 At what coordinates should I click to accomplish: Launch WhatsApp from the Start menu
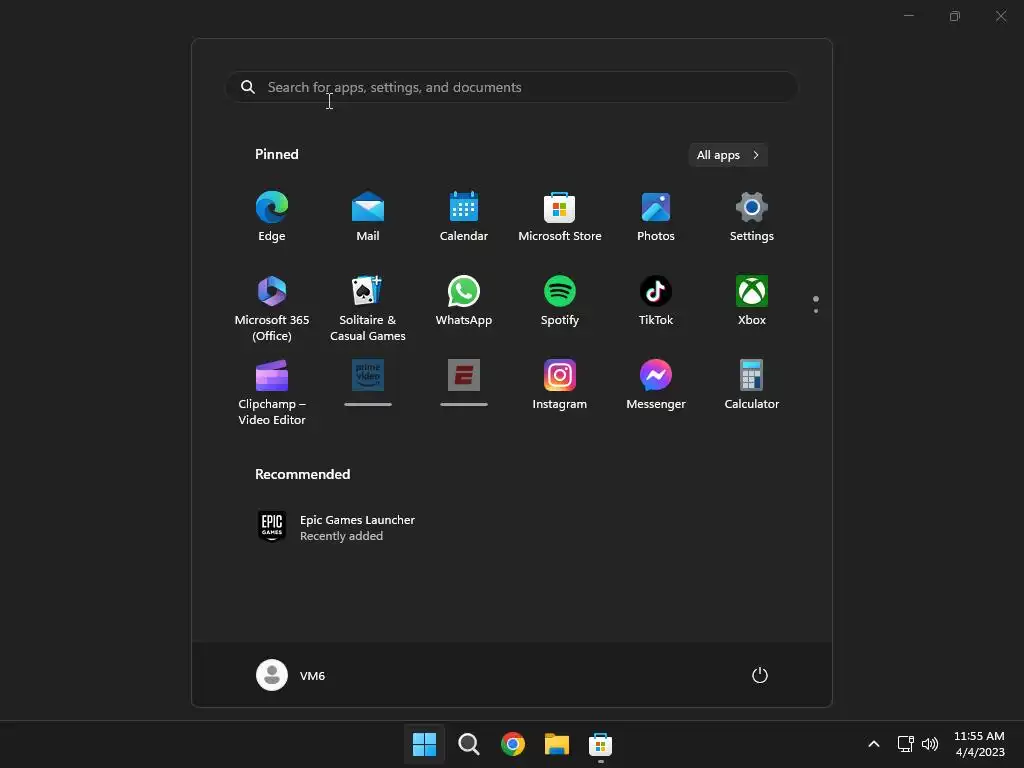click(x=464, y=300)
